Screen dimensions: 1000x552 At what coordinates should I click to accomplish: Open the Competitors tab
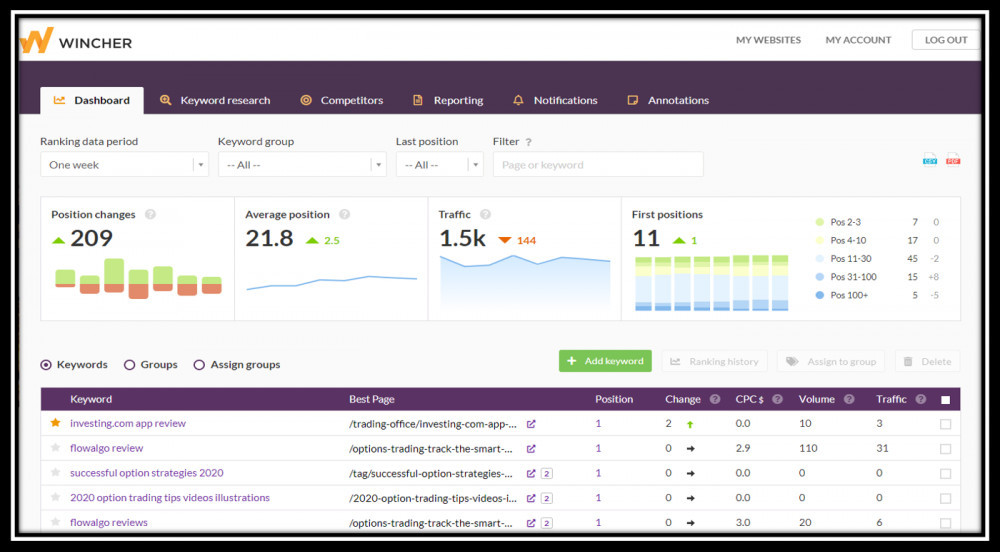pyautogui.click(x=342, y=100)
